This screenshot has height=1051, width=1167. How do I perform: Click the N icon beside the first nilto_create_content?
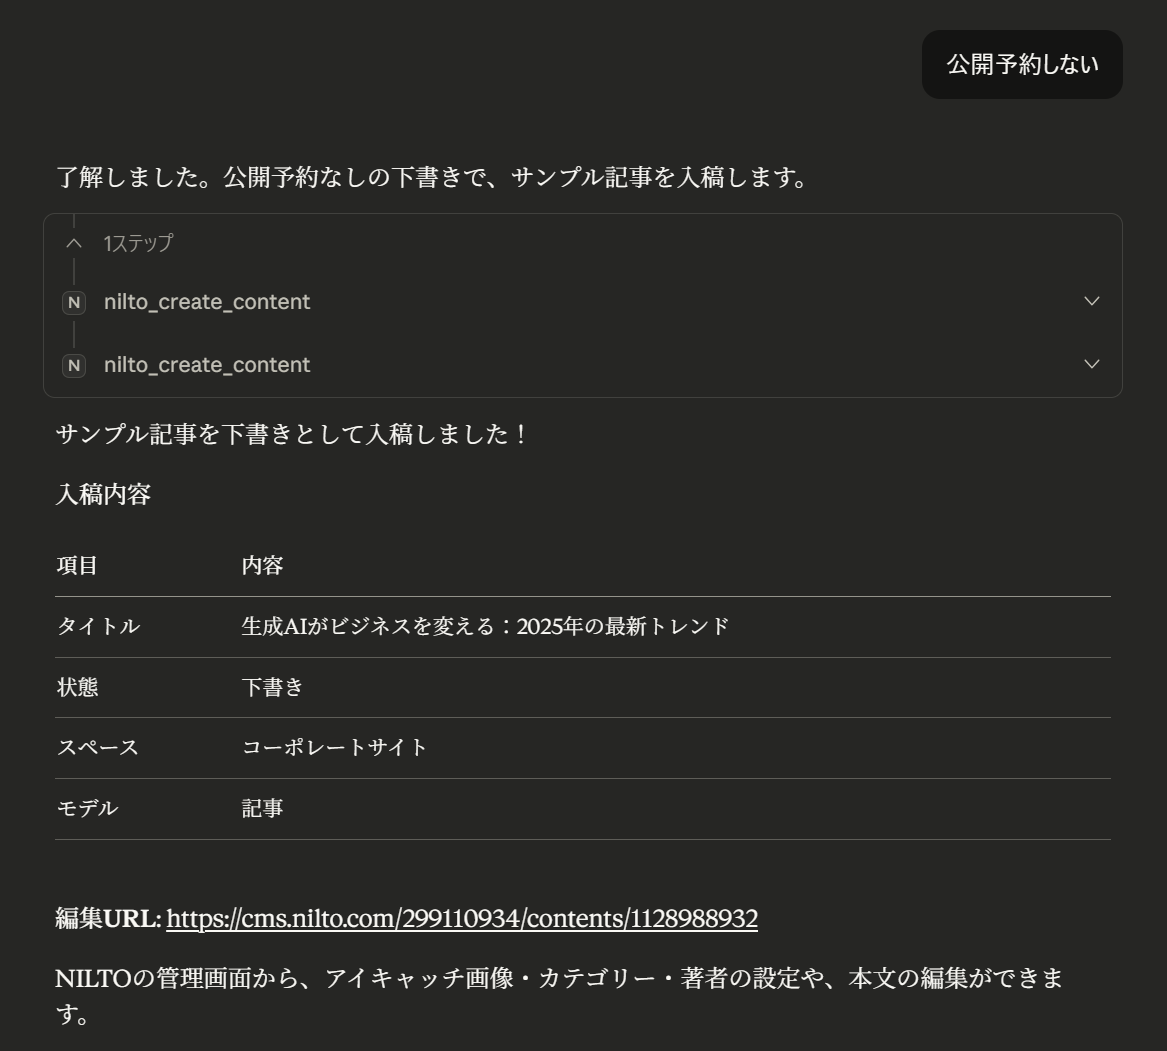73,301
